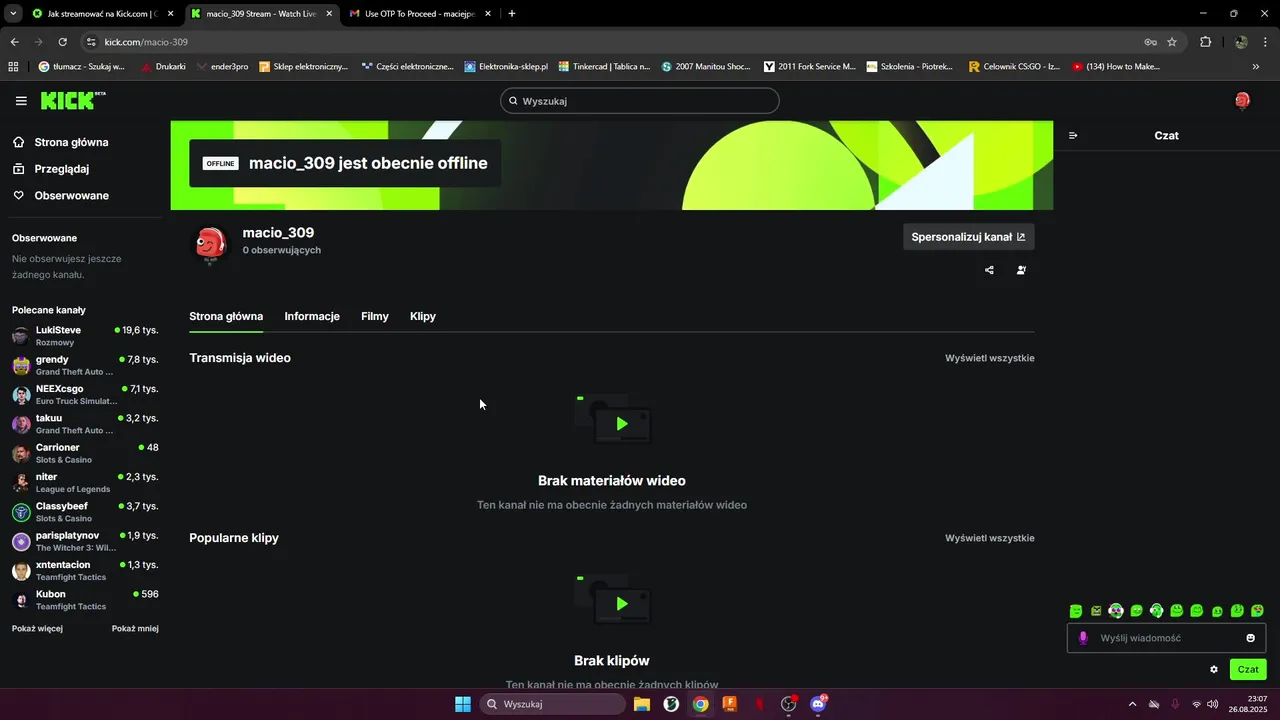Focus the Wyszukaj search field on Kick
This screenshot has height=720, width=1280.
tap(640, 101)
